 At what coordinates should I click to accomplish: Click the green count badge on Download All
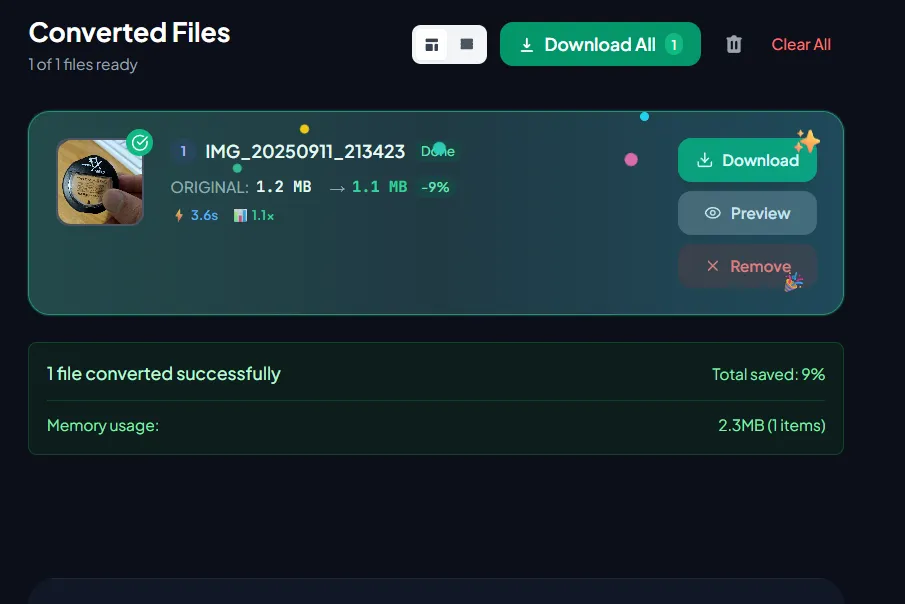click(673, 44)
